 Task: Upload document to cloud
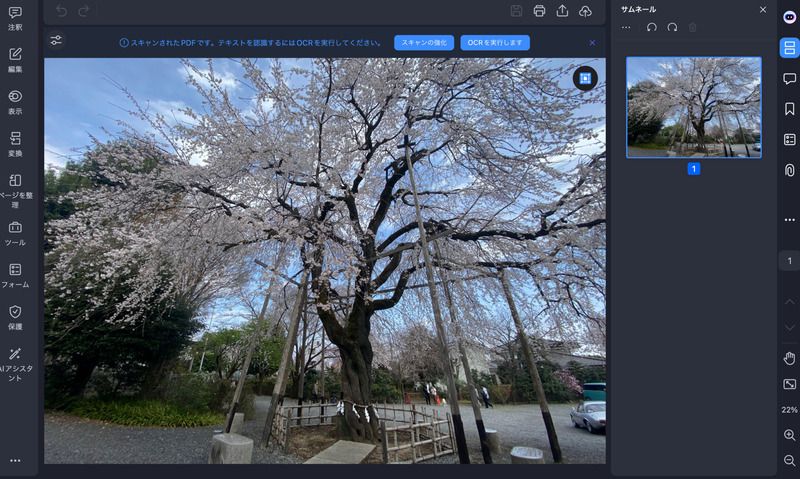click(x=585, y=11)
